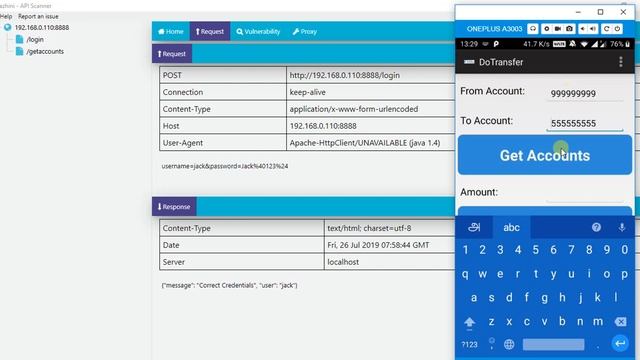Click the response body Correct Credentials text
This screenshot has width=640, height=360.
tap(229, 285)
